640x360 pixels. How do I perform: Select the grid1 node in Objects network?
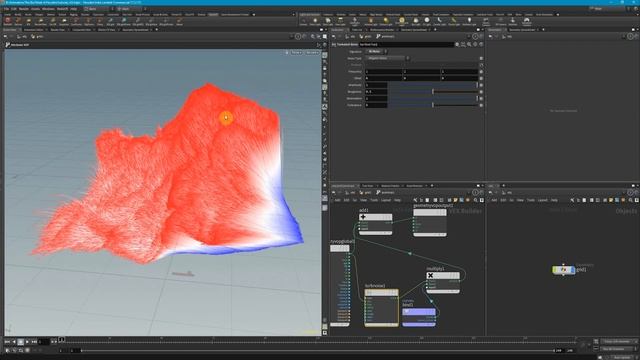(564, 270)
